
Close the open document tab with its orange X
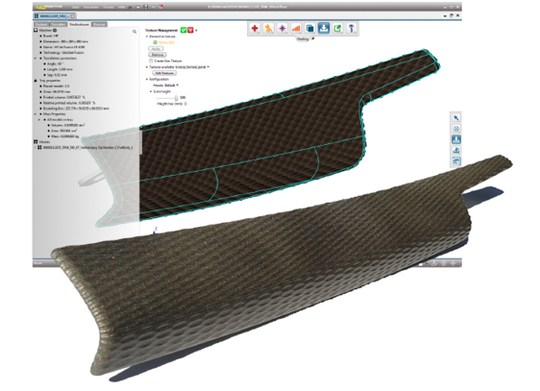click(x=73, y=16)
